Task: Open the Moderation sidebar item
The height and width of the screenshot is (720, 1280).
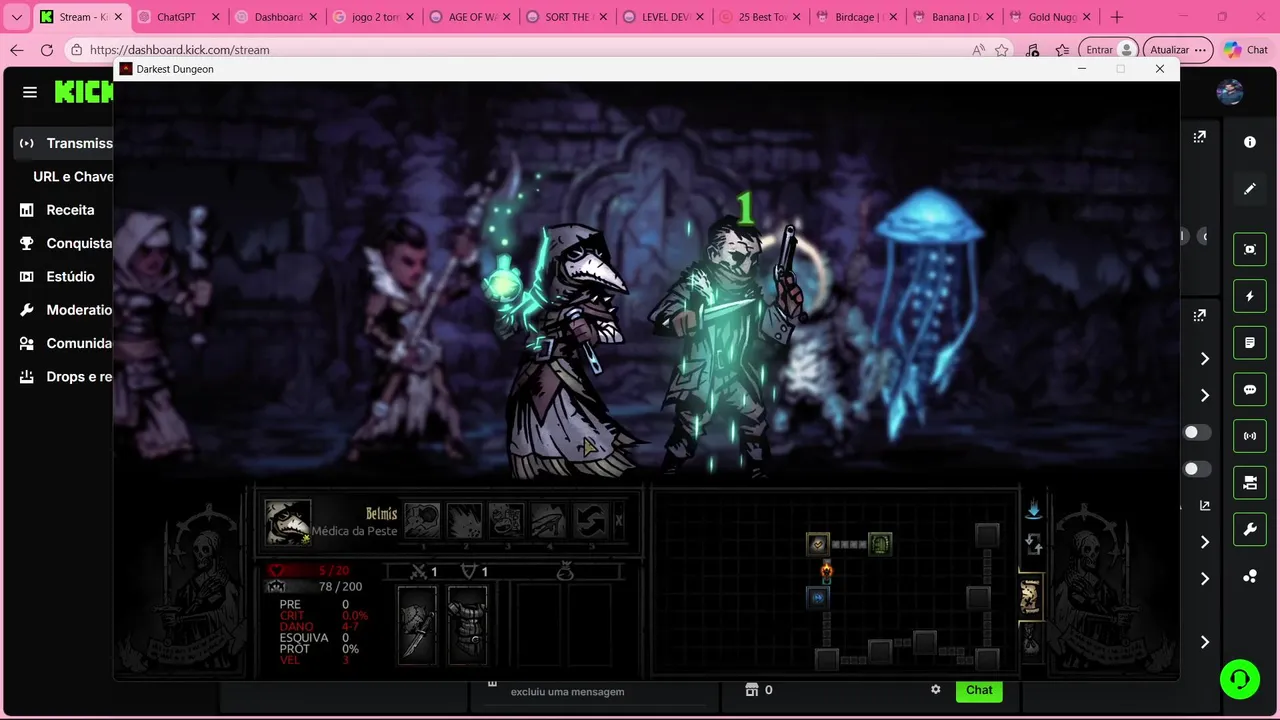Action: [x=67, y=310]
